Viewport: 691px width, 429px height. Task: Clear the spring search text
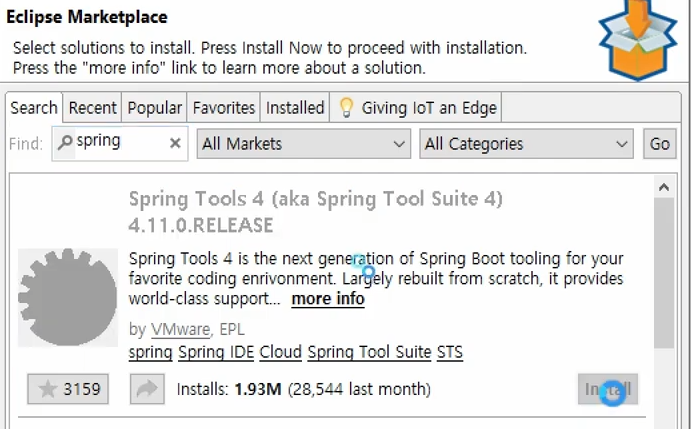[x=175, y=143]
